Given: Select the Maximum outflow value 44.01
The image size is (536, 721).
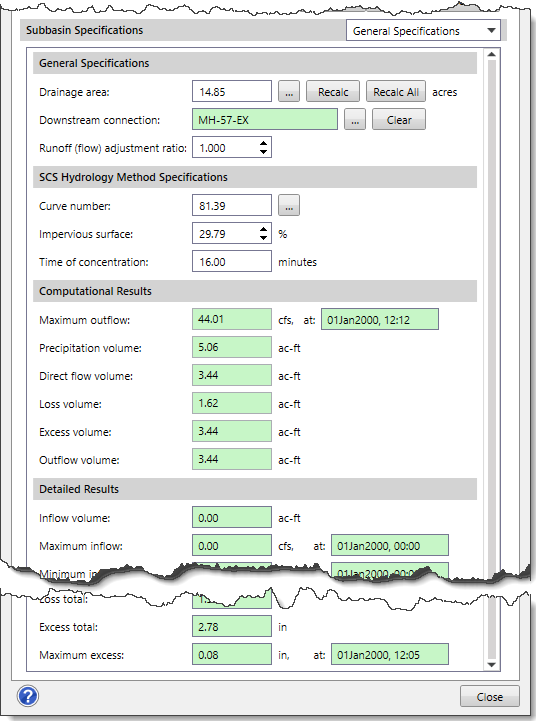Looking at the screenshot, I should coord(232,319).
